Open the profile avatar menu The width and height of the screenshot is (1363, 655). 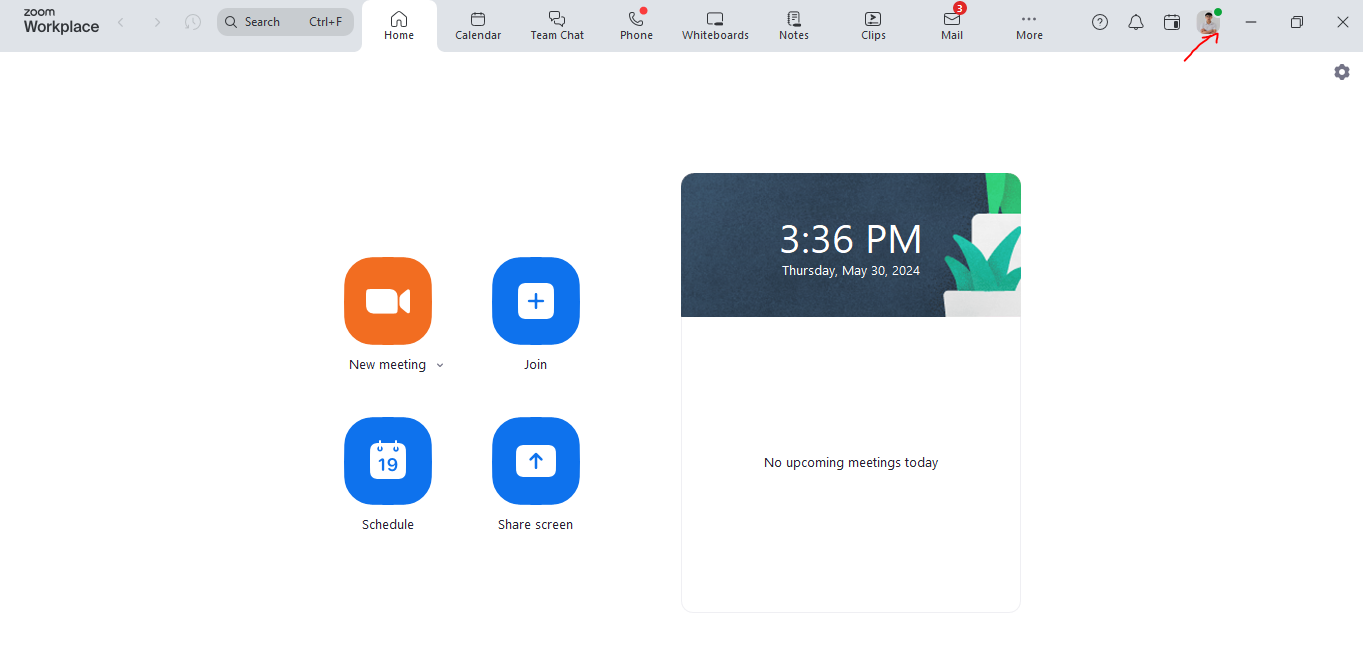click(x=1208, y=22)
